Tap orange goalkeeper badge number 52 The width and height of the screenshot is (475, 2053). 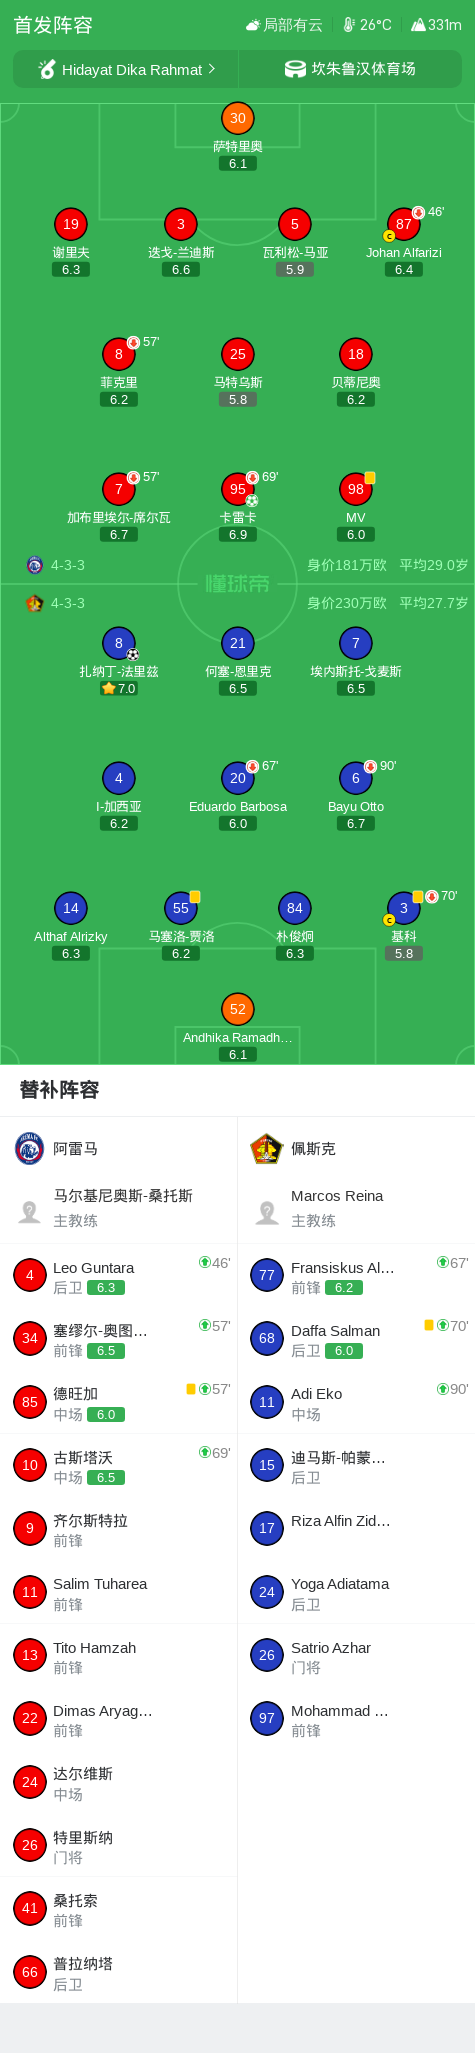pos(238,1009)
